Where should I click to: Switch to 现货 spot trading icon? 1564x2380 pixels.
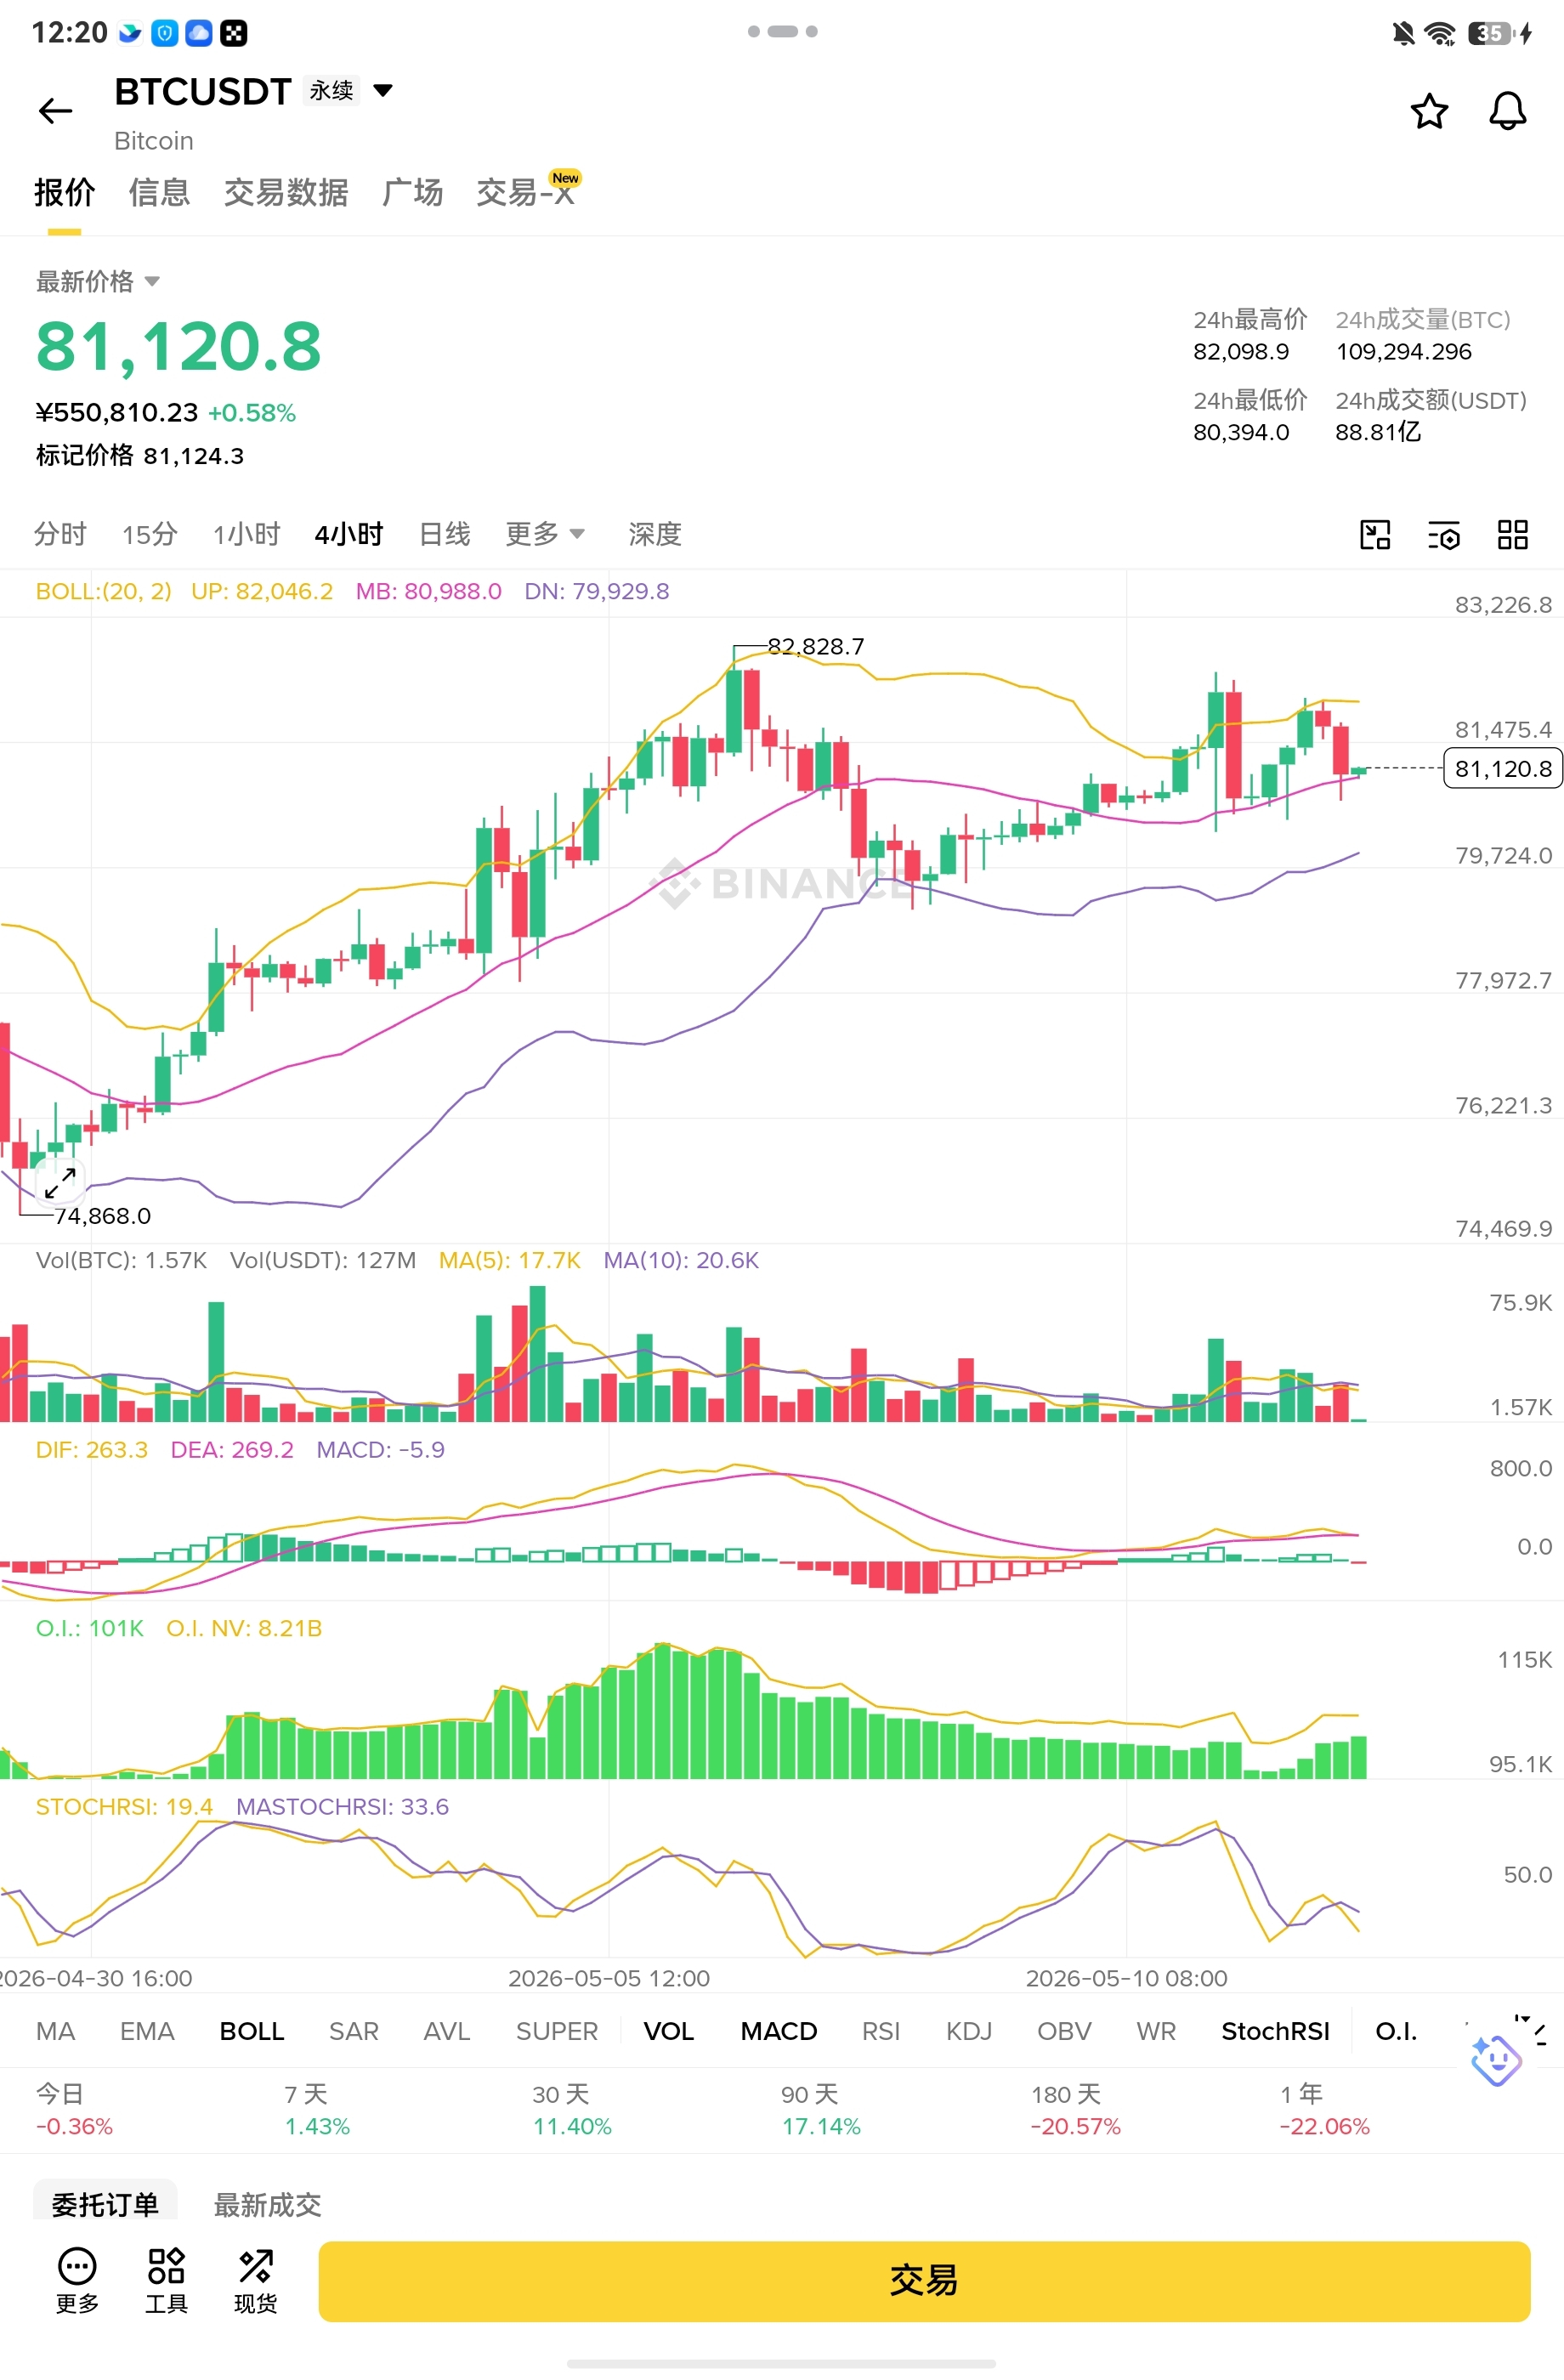tap(255, 2281)
